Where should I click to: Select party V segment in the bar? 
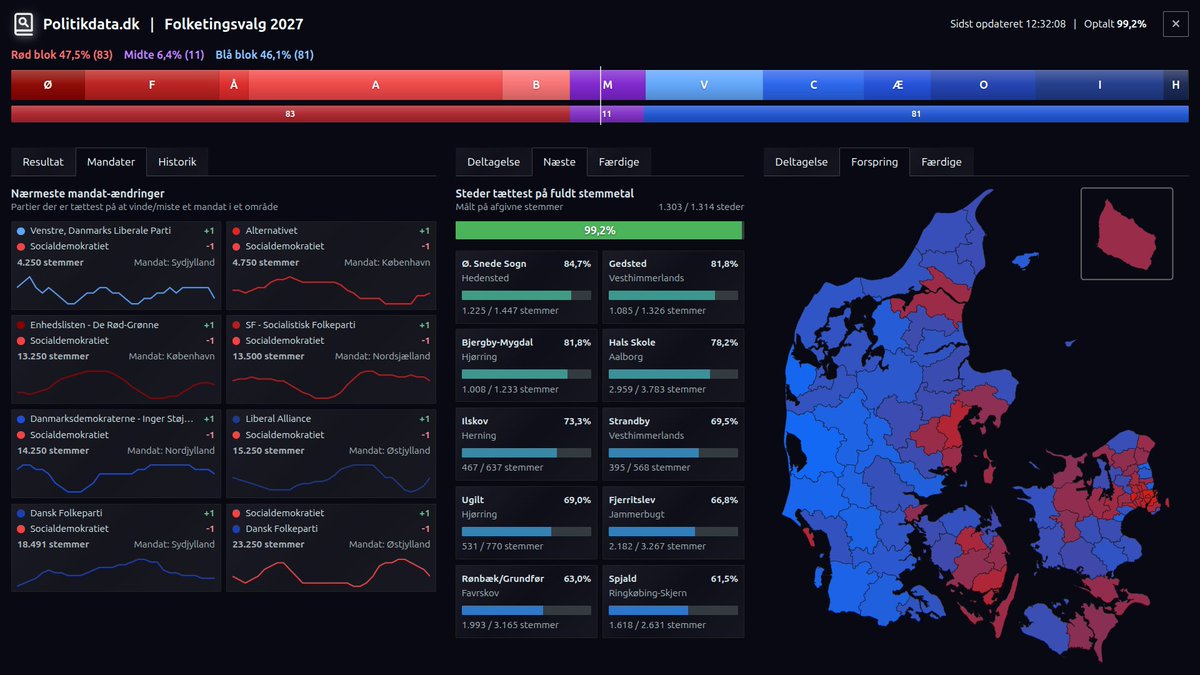click(x=704, y=85)
